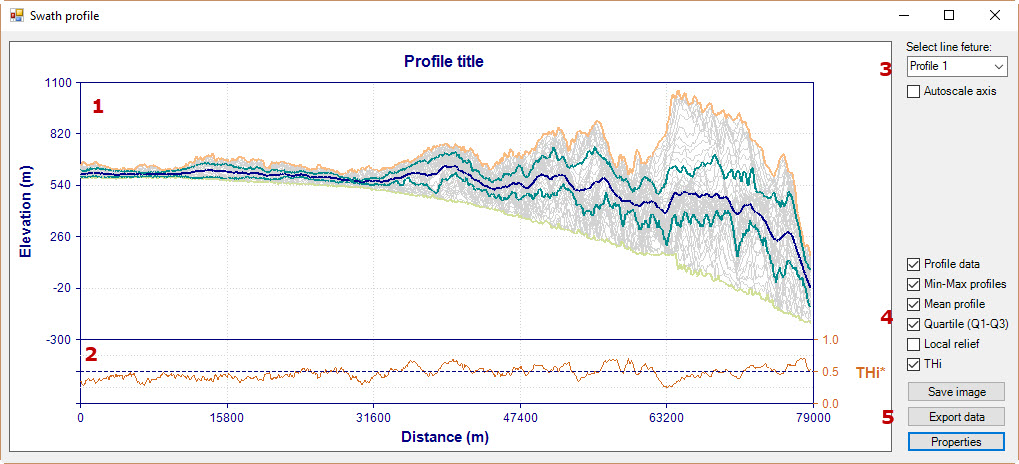Click the Elevation (m) axis label
Screen dimensions: 1019x464
26,211
